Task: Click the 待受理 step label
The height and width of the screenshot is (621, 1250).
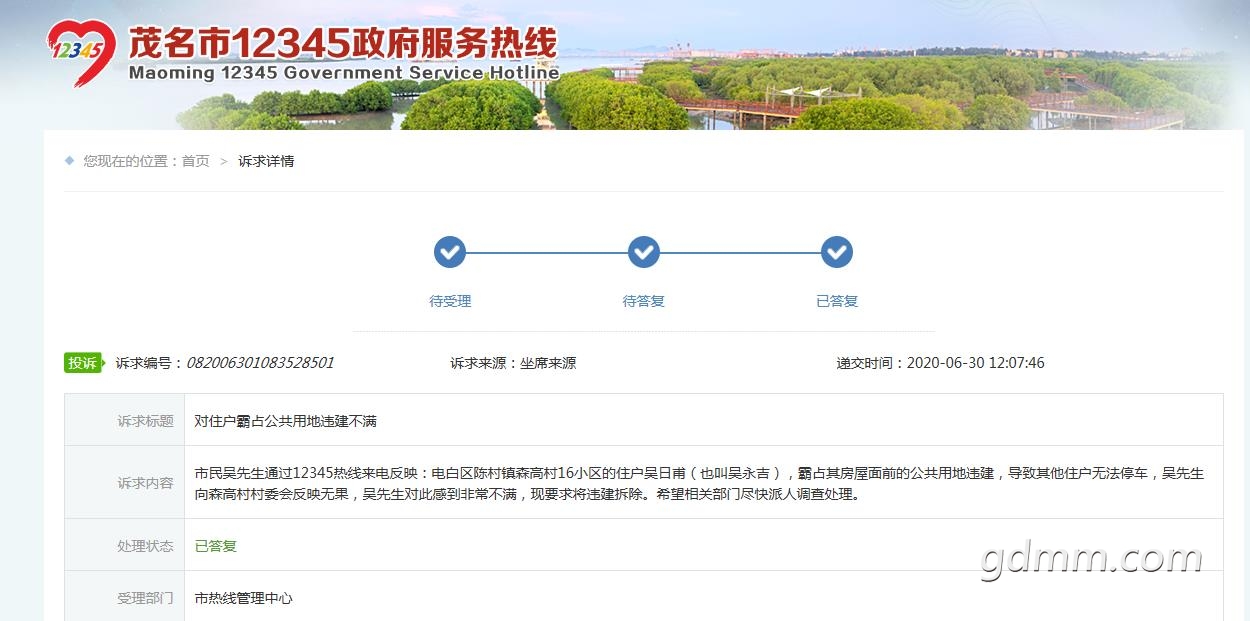Action: pyautogui.click(x=450, y=301)
